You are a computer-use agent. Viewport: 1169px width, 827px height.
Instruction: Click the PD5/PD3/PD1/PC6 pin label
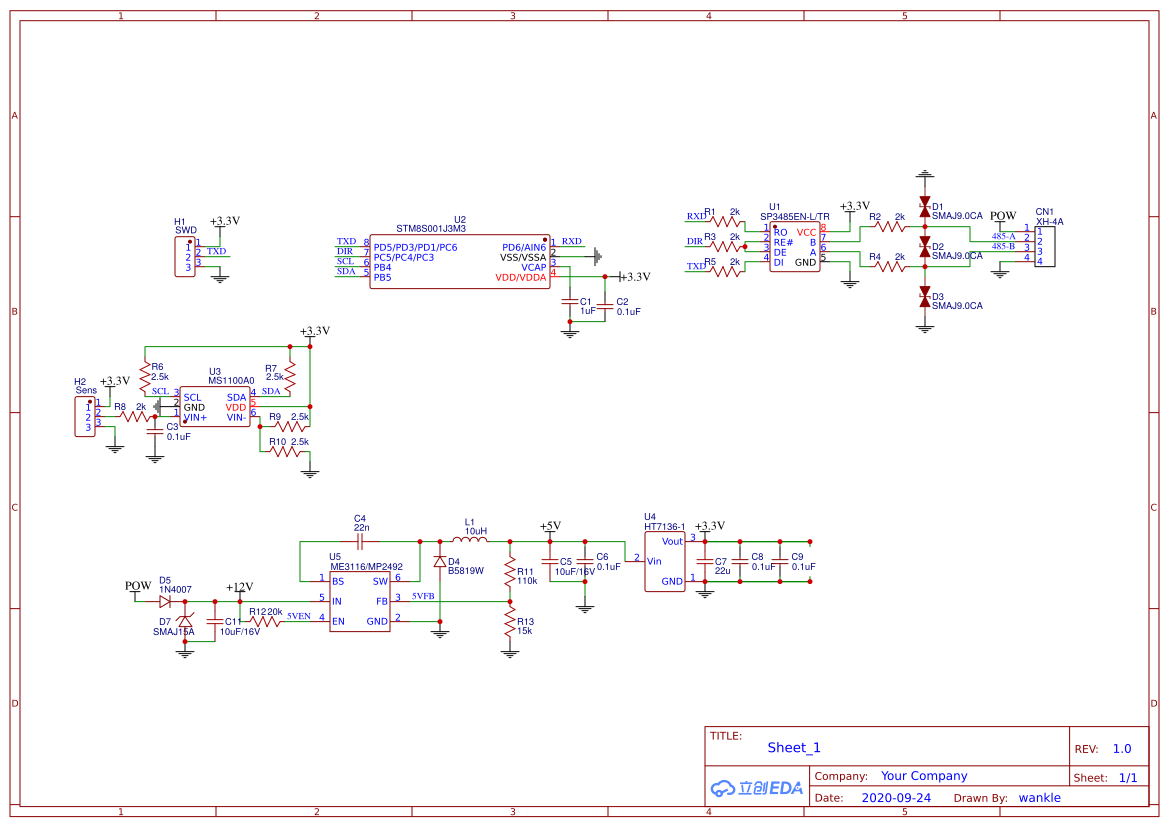pyautogui.click(x=415, y=248)
